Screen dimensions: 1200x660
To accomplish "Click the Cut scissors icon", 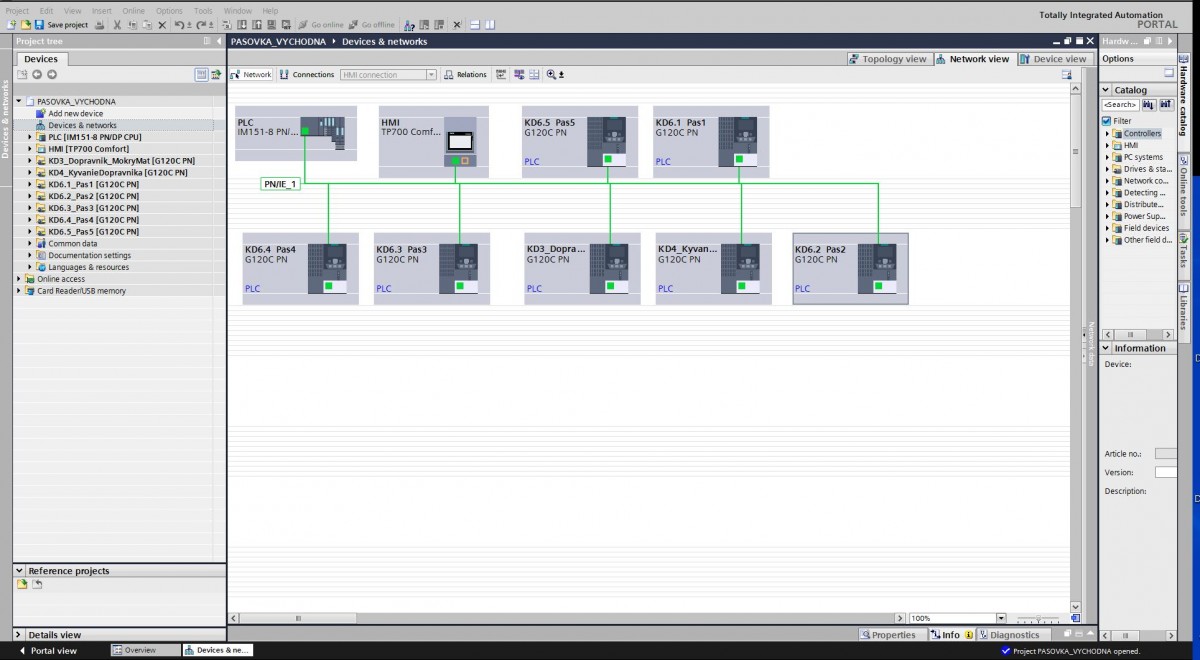I will [x=117, y=24].
